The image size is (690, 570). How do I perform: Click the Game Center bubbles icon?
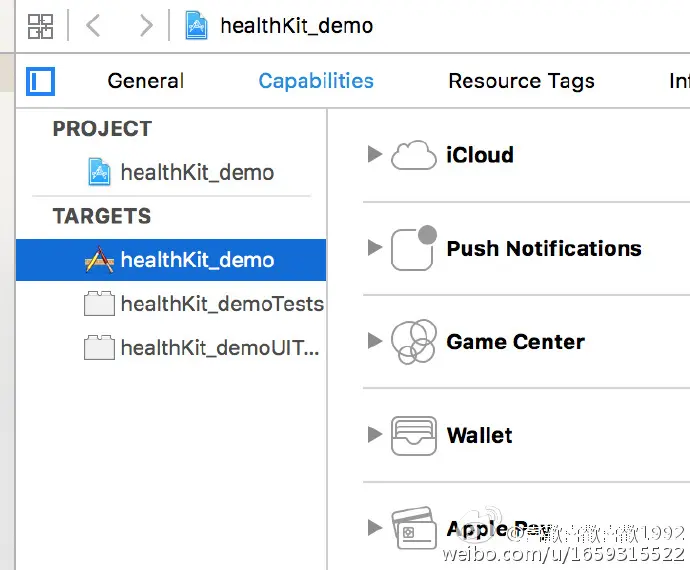click(x=414, y=342)
